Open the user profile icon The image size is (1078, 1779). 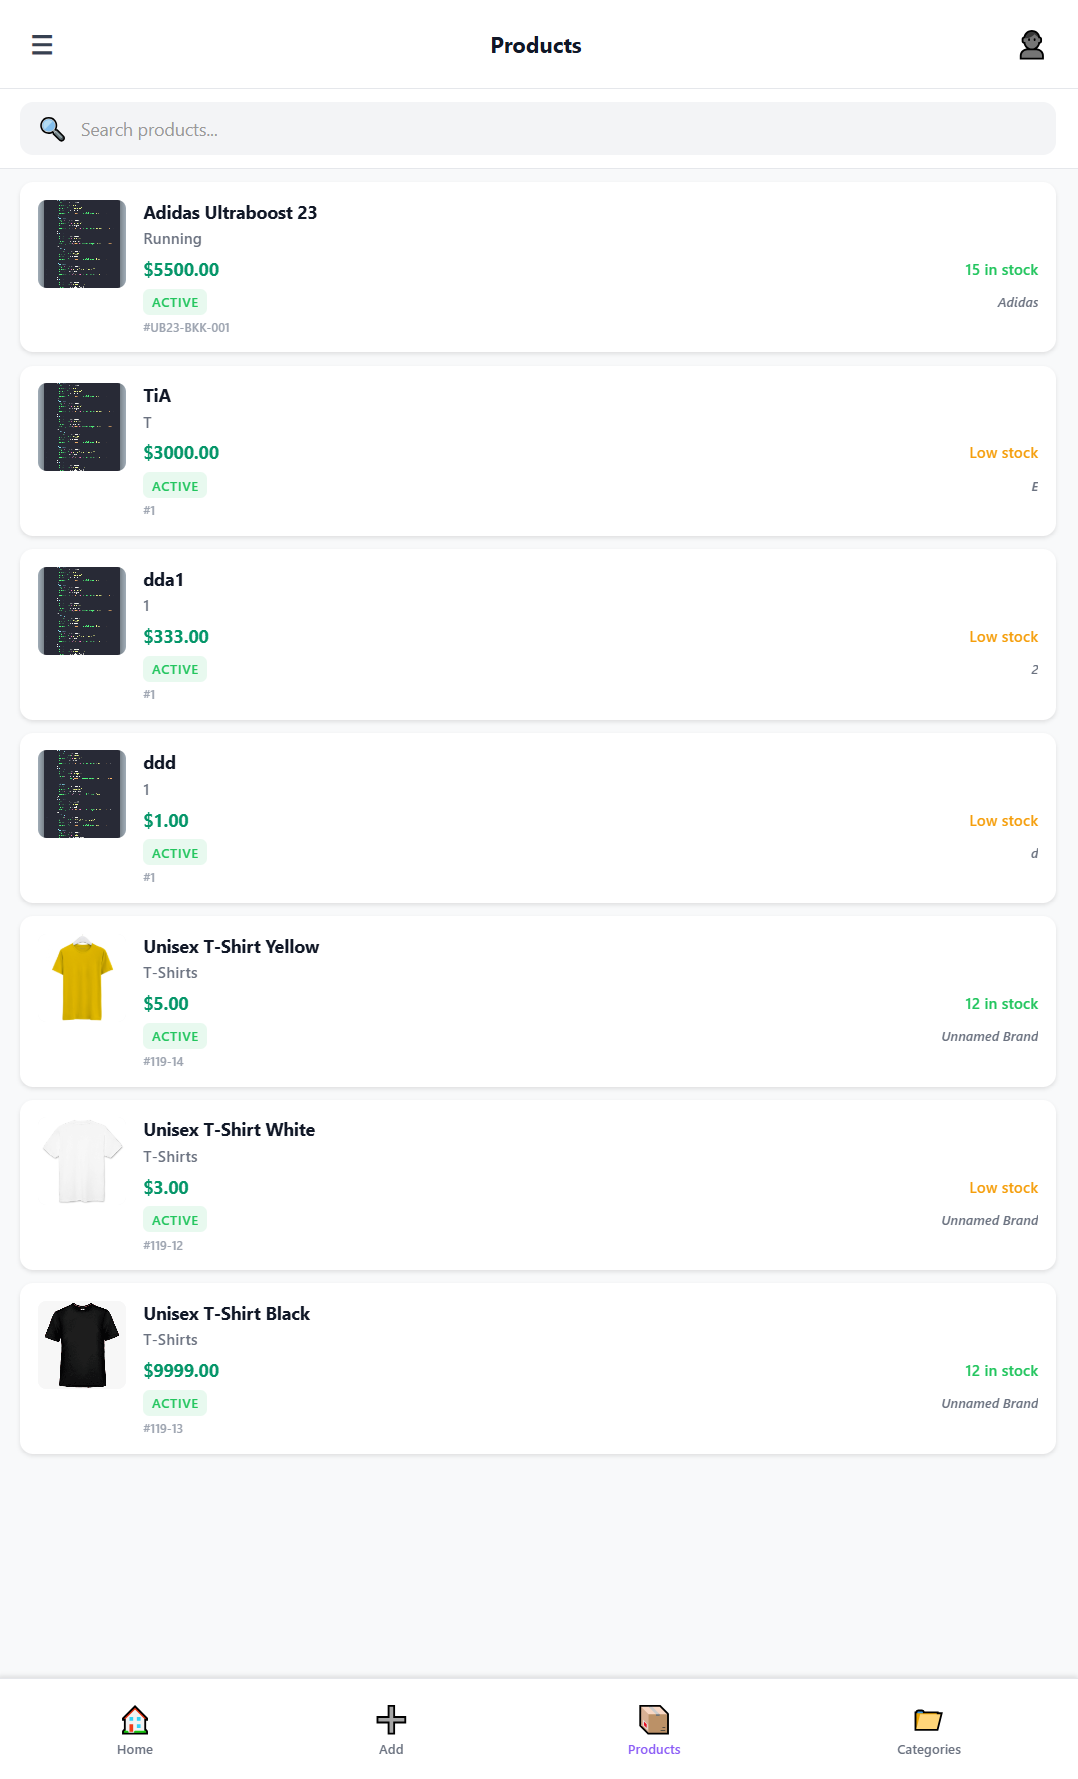point(1031,45)
